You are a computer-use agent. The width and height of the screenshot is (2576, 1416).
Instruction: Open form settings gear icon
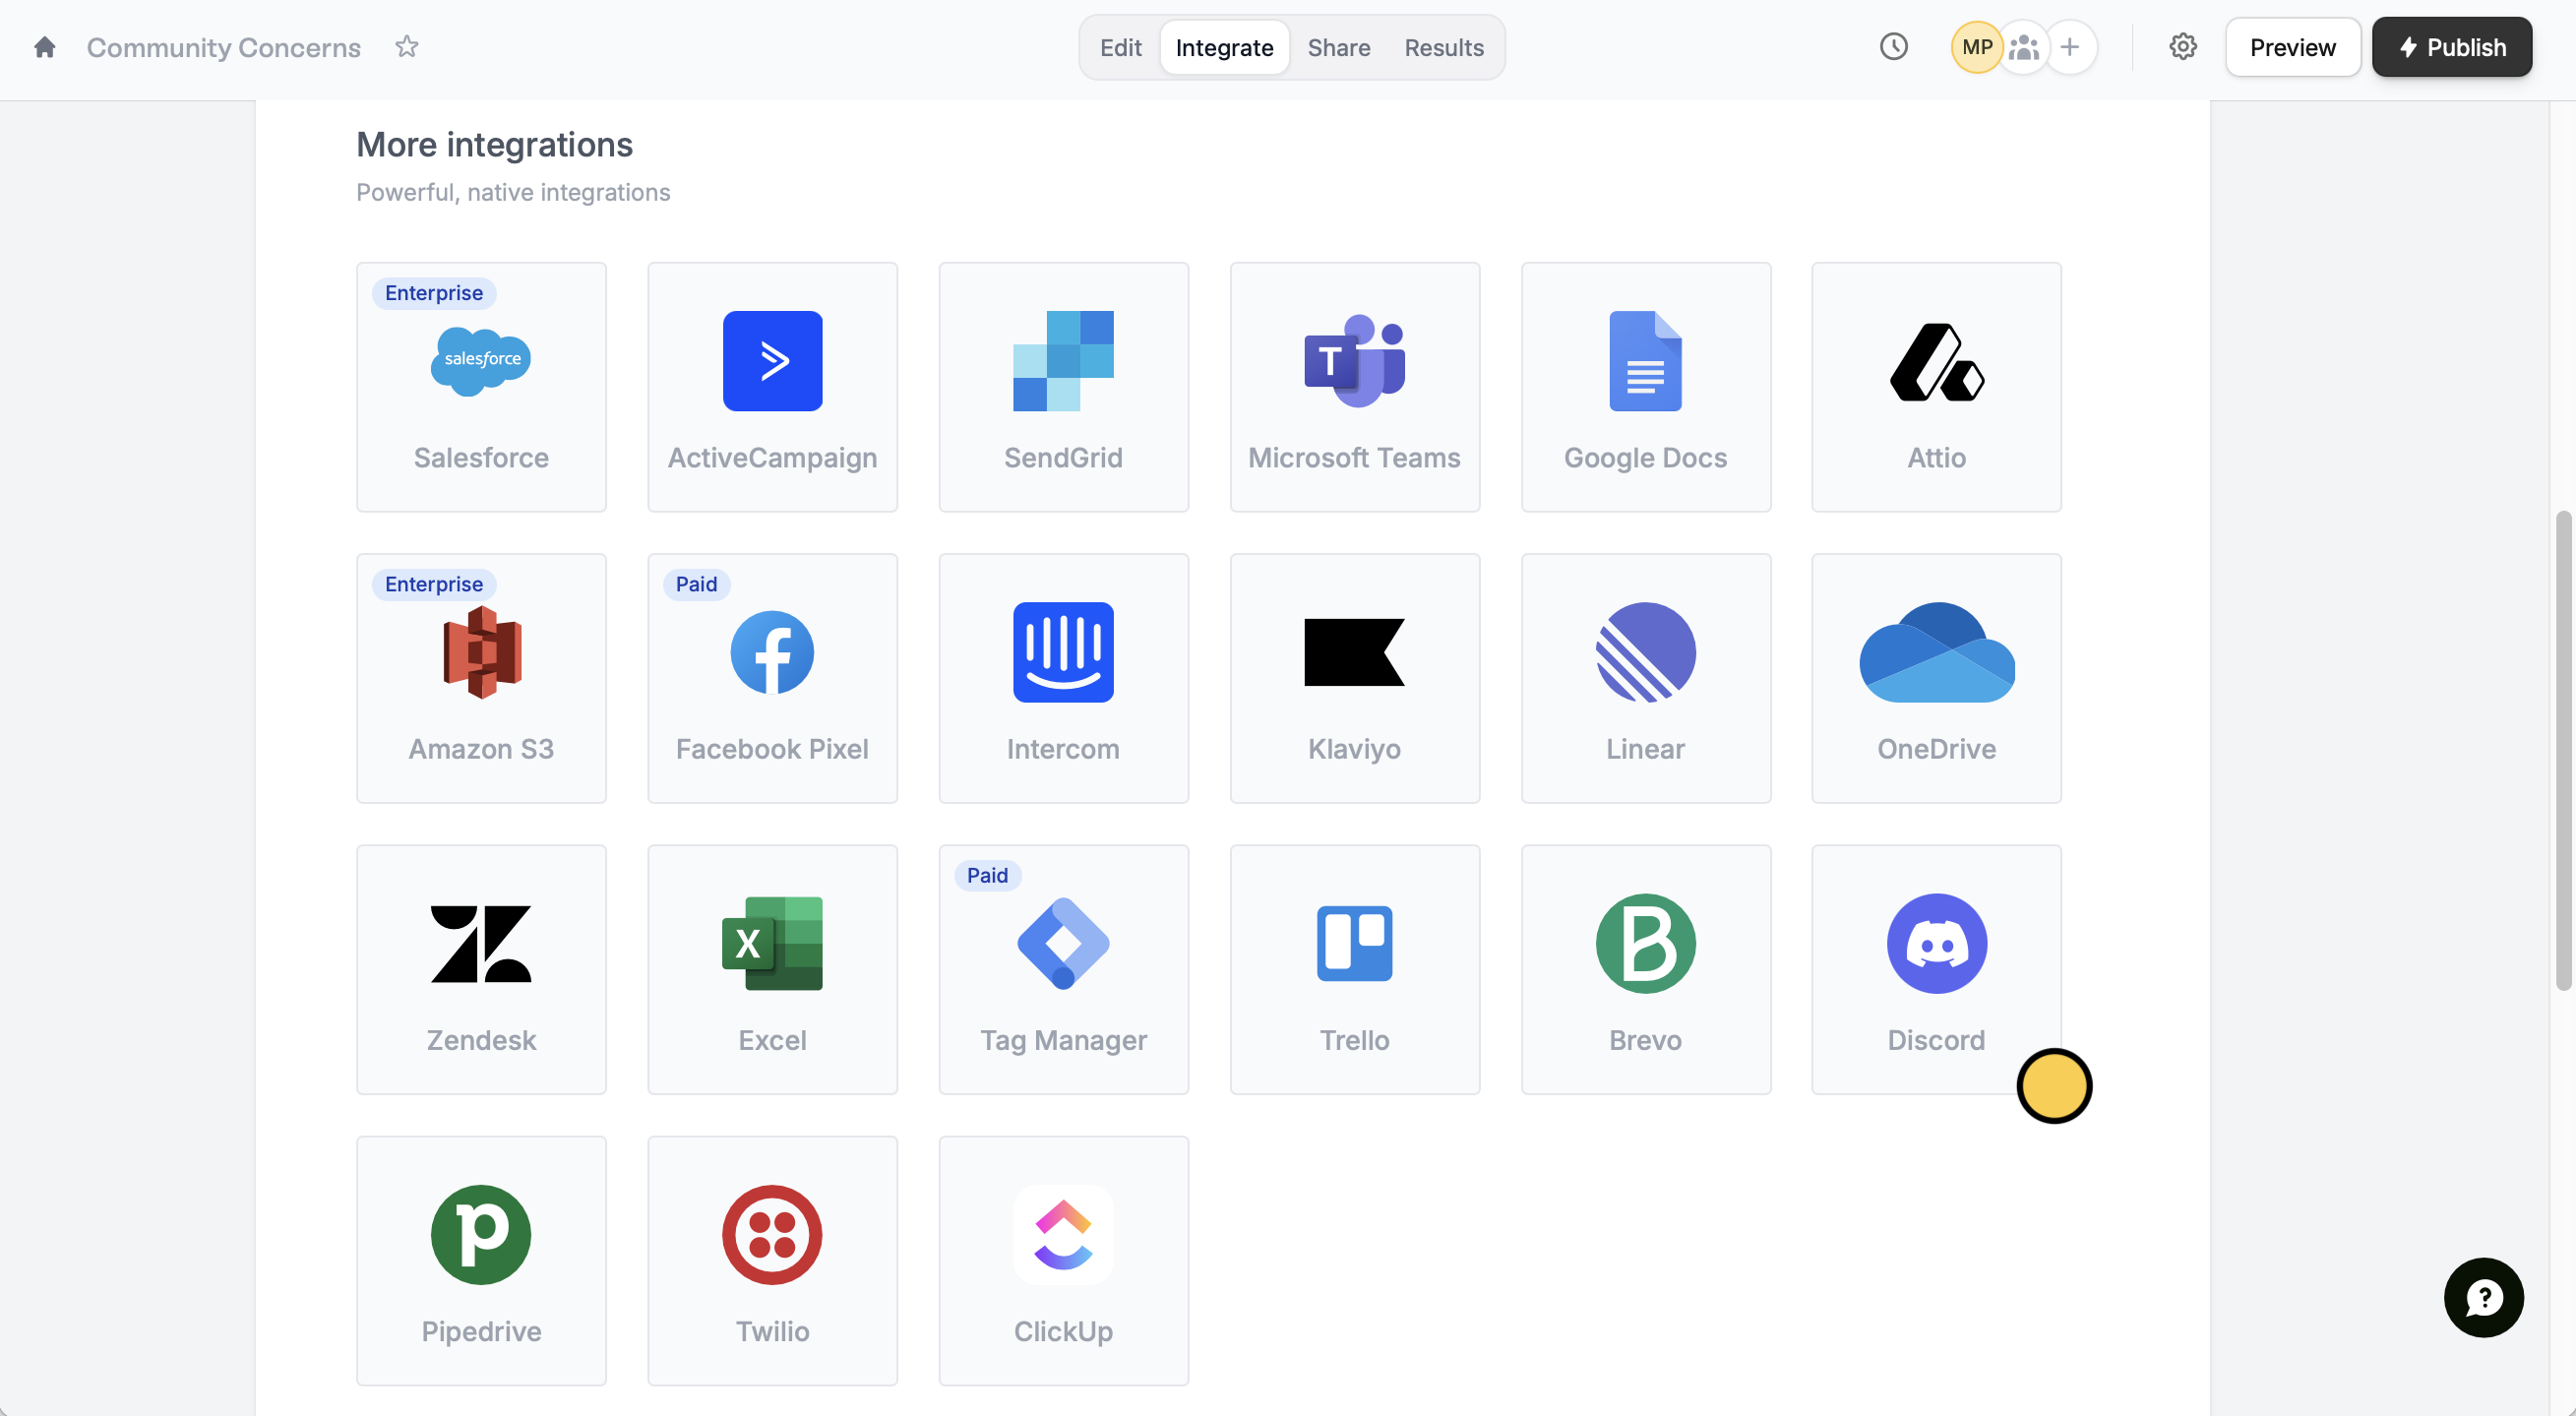click(2182, 47)
